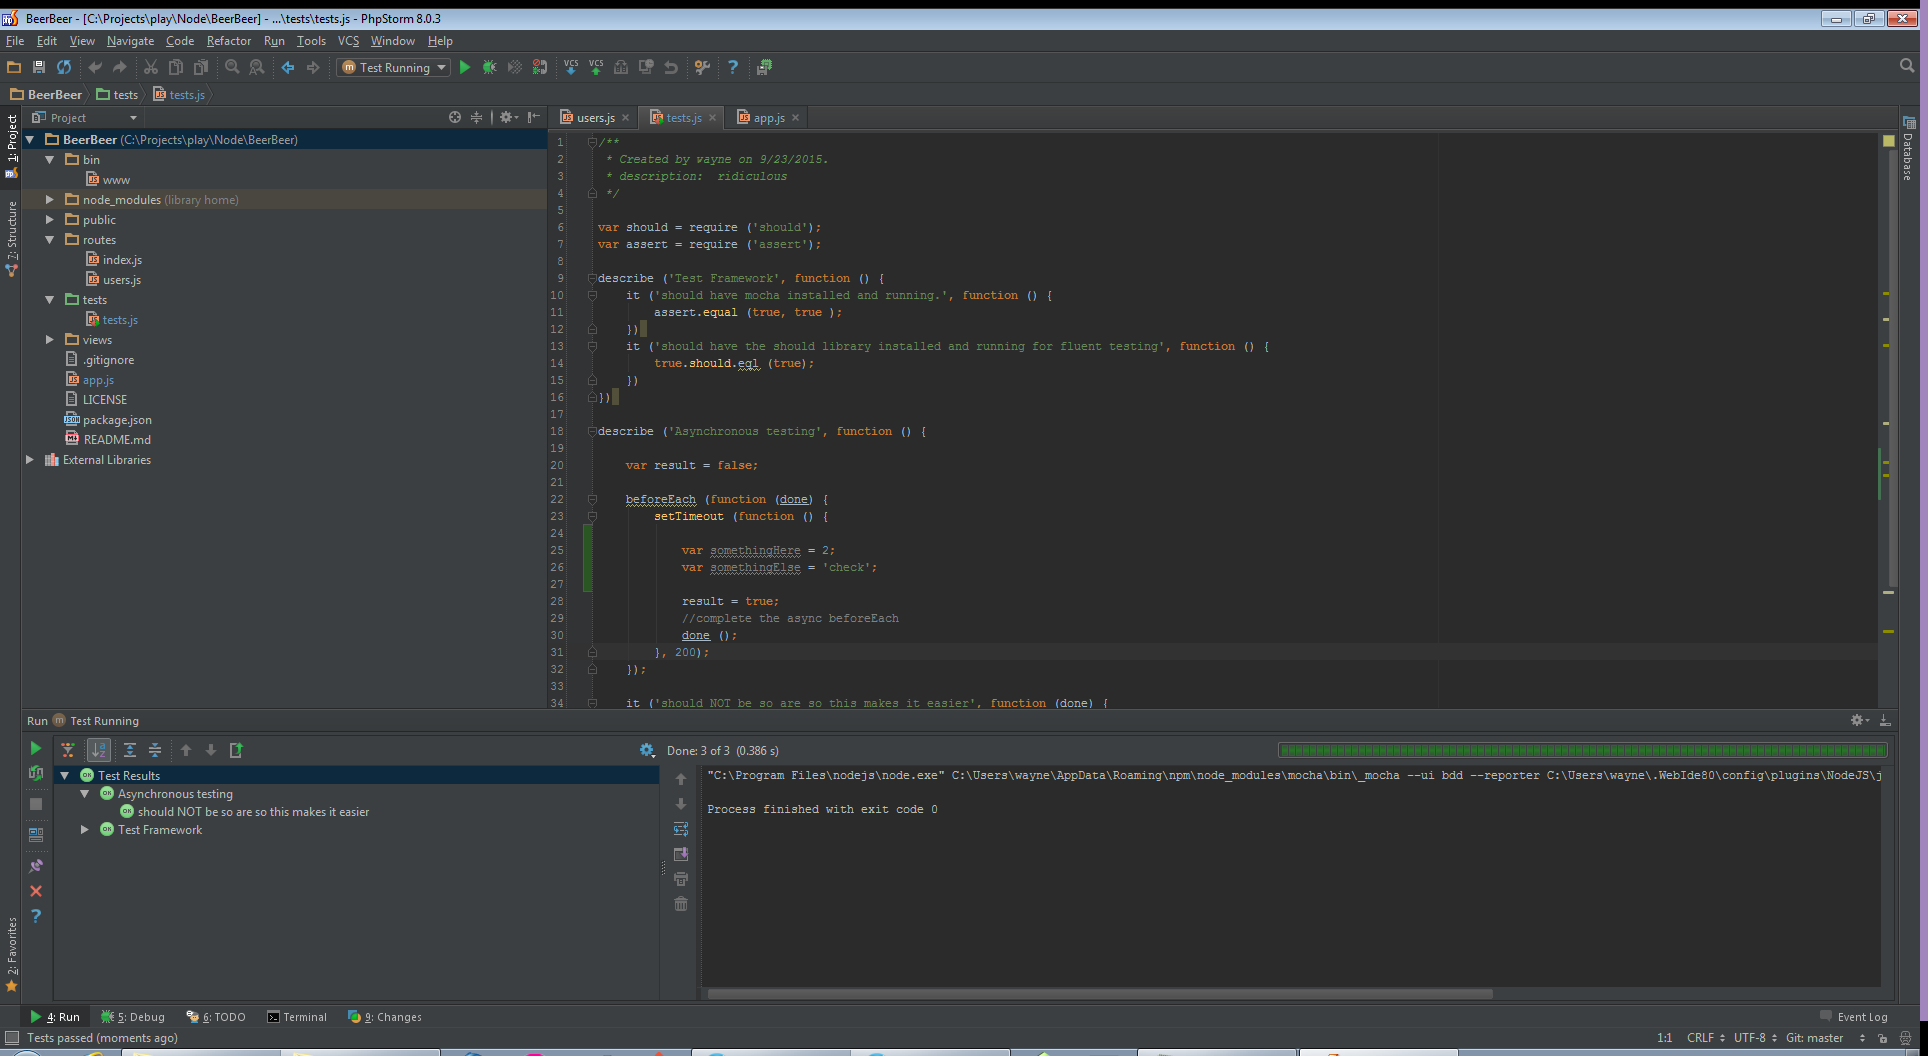Pin the Run tool window

coord(36,865)
